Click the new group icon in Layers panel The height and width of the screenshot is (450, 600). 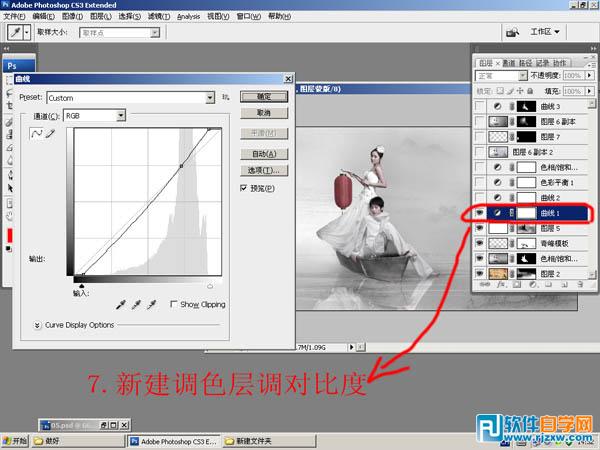[x=548, y=285]
